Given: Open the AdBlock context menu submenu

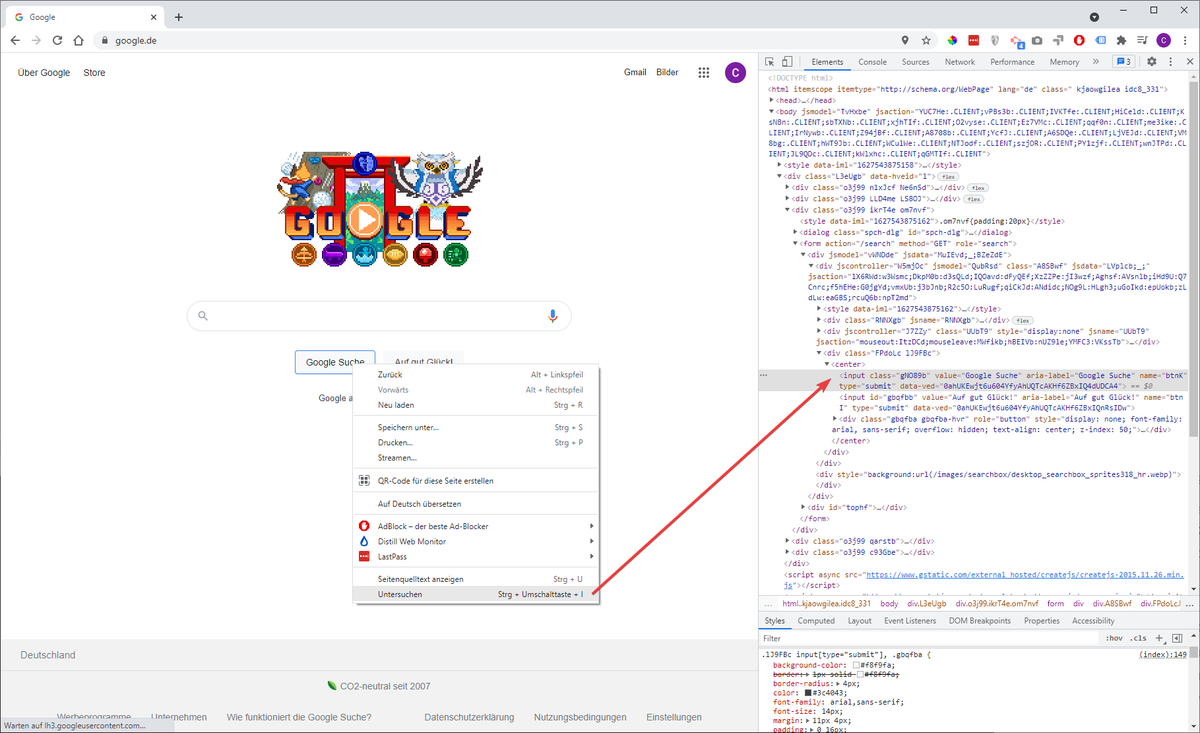Looking at the screenshot, I should tap(475, 526).
